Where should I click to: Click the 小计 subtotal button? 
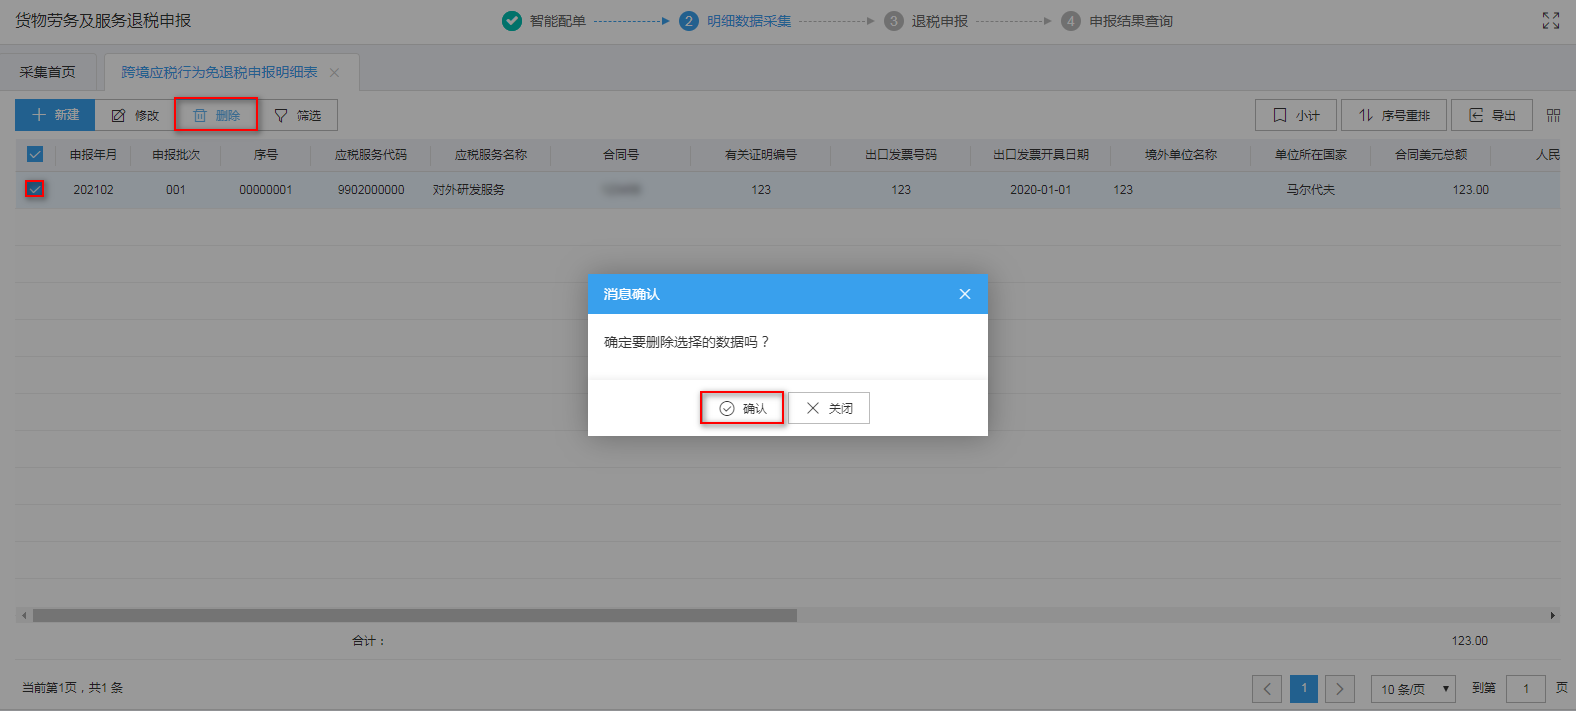[x=1296, y=115]
